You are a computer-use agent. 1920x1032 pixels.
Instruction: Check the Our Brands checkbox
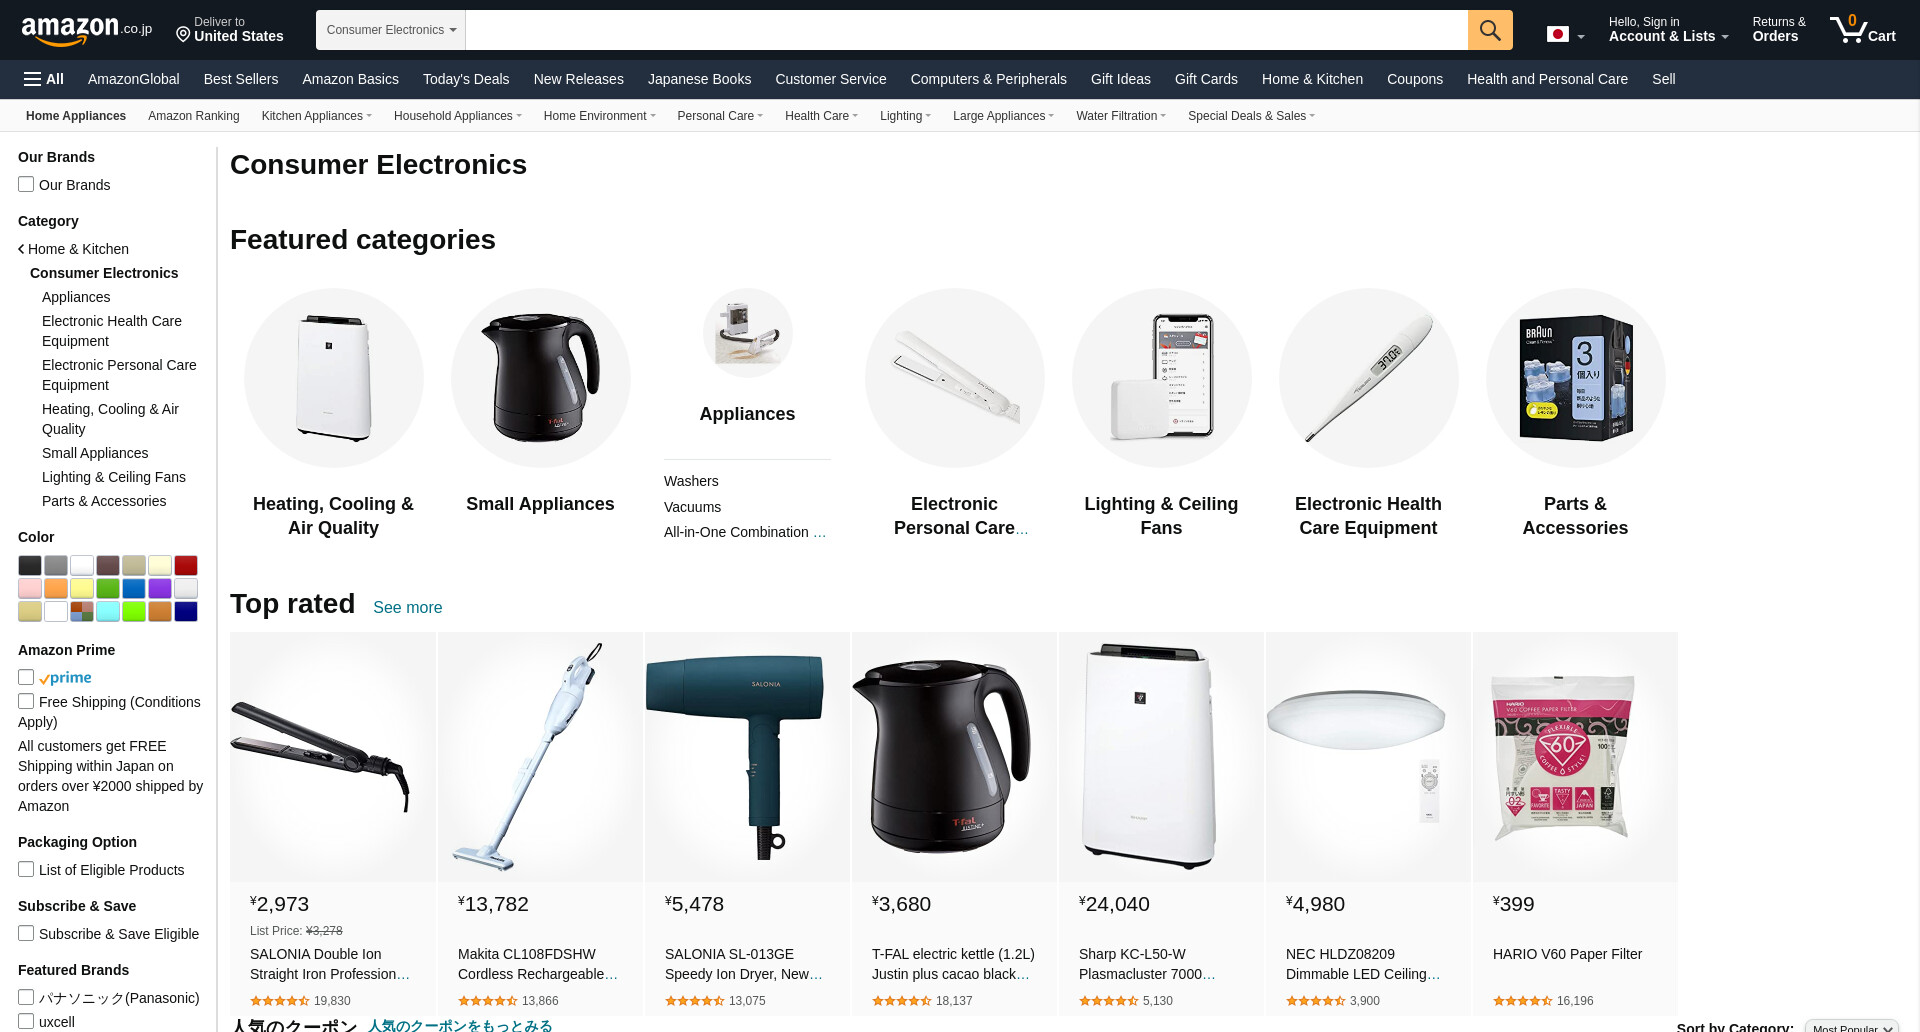(26, 184)
